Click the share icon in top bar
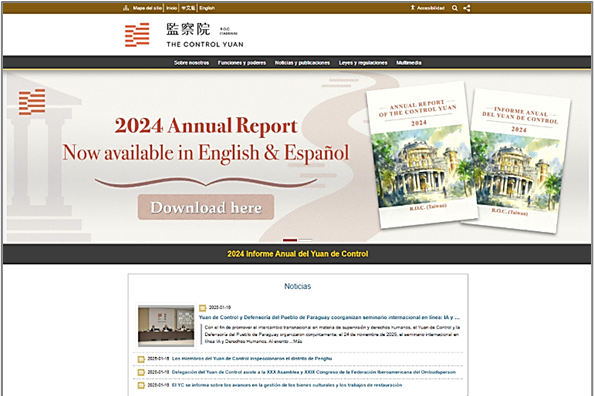 pos(467,8)
